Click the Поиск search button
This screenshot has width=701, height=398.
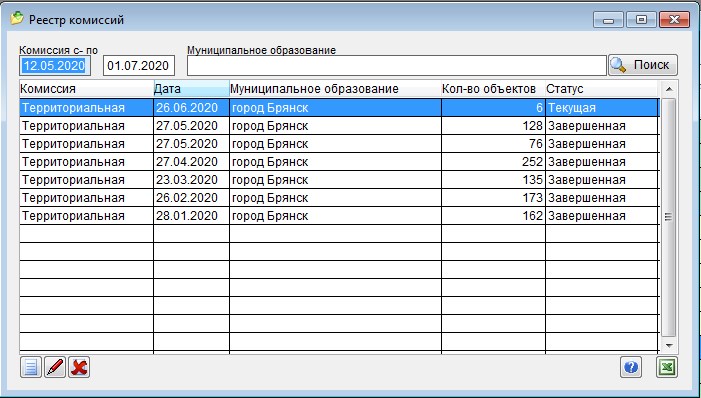pyautogui.click(x=643, y=65)
